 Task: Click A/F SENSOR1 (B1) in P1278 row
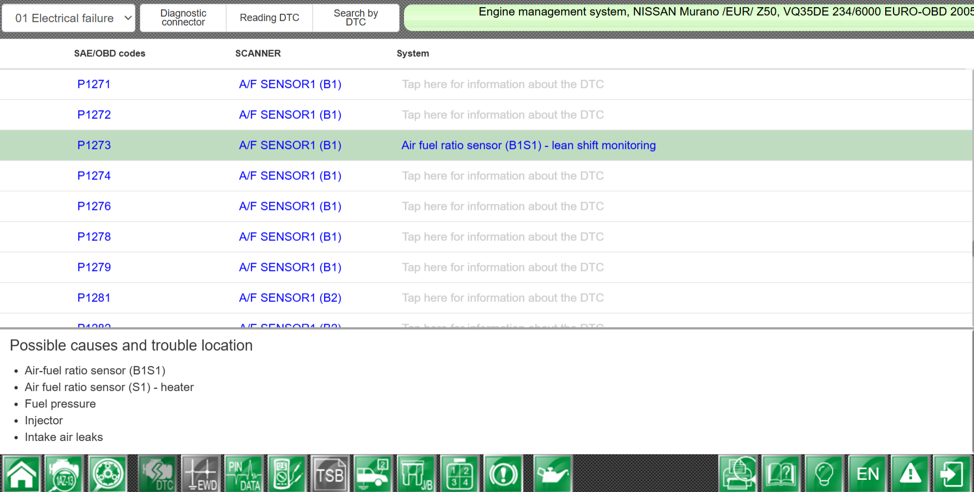pos(290,236)
